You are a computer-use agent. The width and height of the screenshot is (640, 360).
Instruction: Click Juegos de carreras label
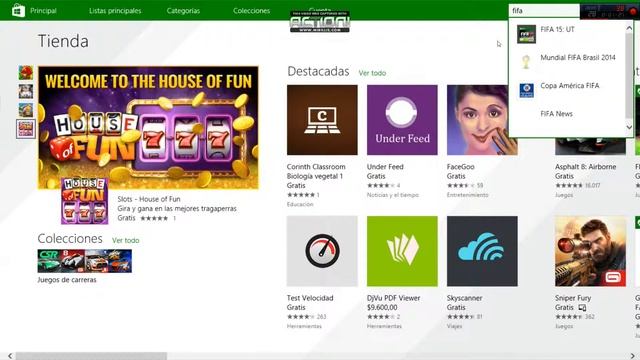[67, 280]
